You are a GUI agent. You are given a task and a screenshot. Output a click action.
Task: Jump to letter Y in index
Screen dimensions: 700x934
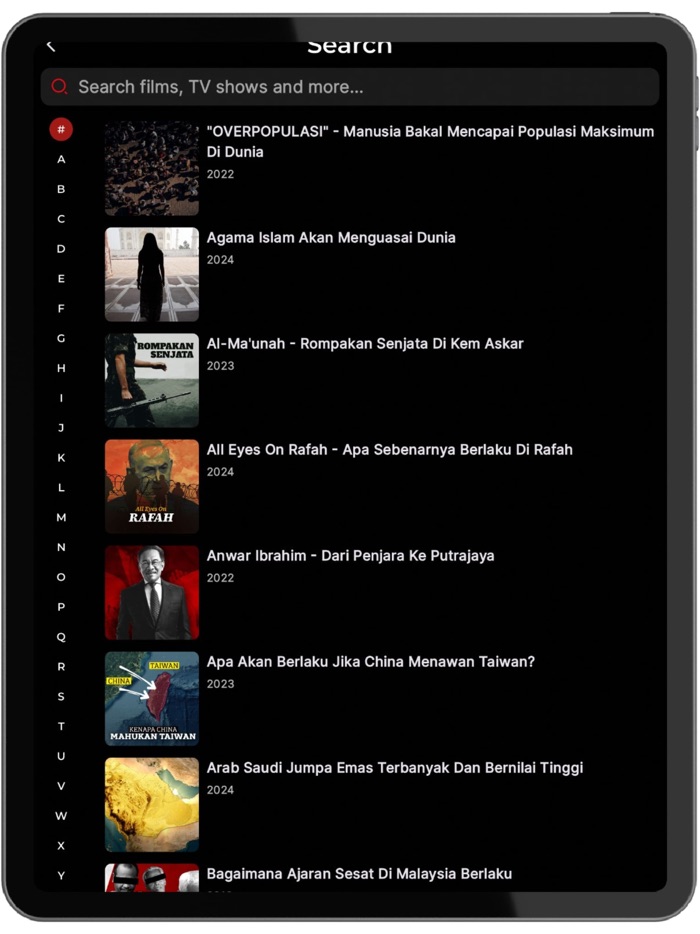click(x=61, y=875)
